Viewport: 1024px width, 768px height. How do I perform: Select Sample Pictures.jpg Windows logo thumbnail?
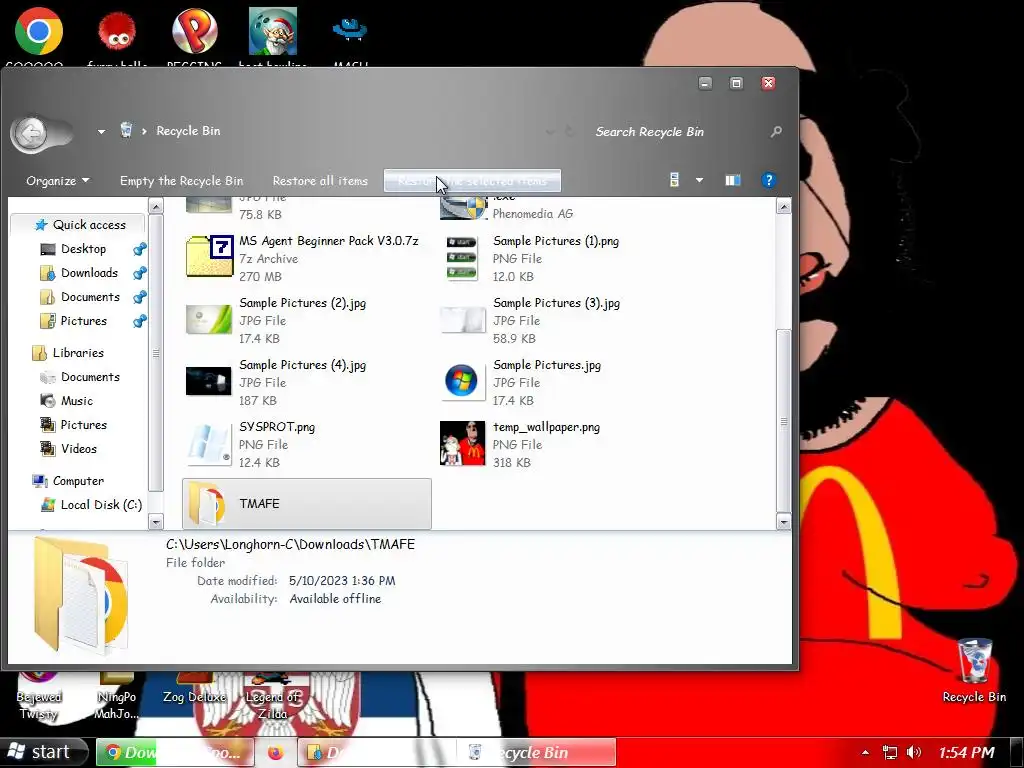point(462,381)
